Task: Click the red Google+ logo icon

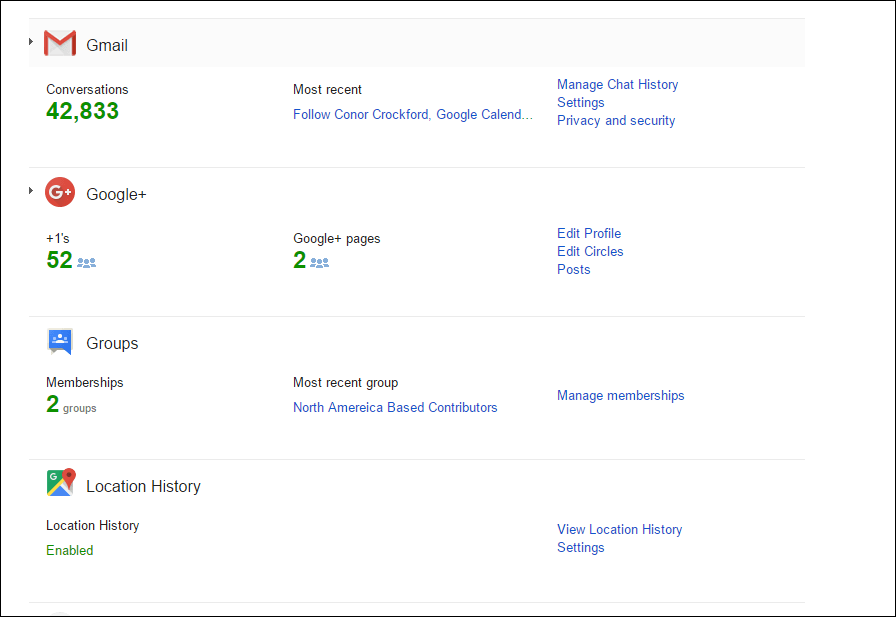Action: point(60,193)
